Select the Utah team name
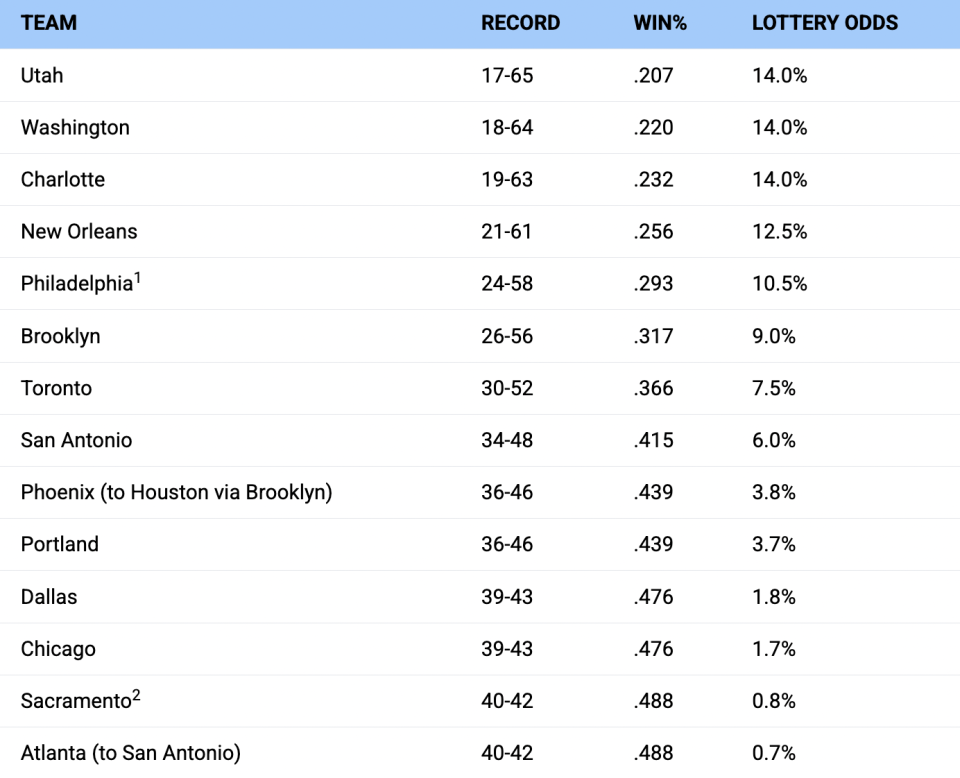 (x=42, y=75)
